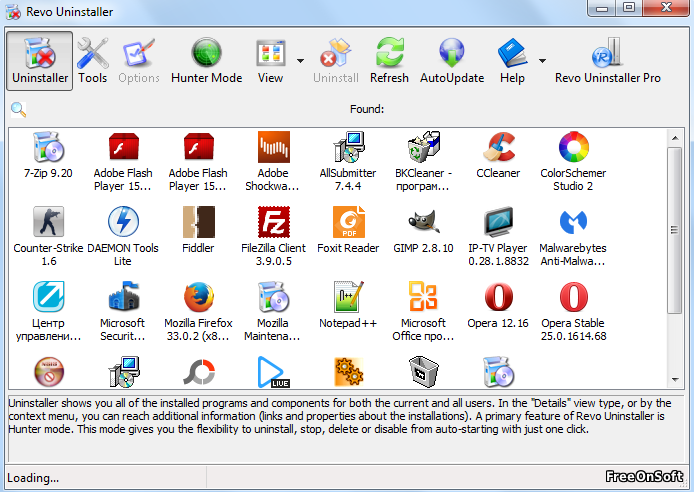This screenshot has width=694, height=492.
Task: Select the orange gears program icon
Action: point(349,372)
